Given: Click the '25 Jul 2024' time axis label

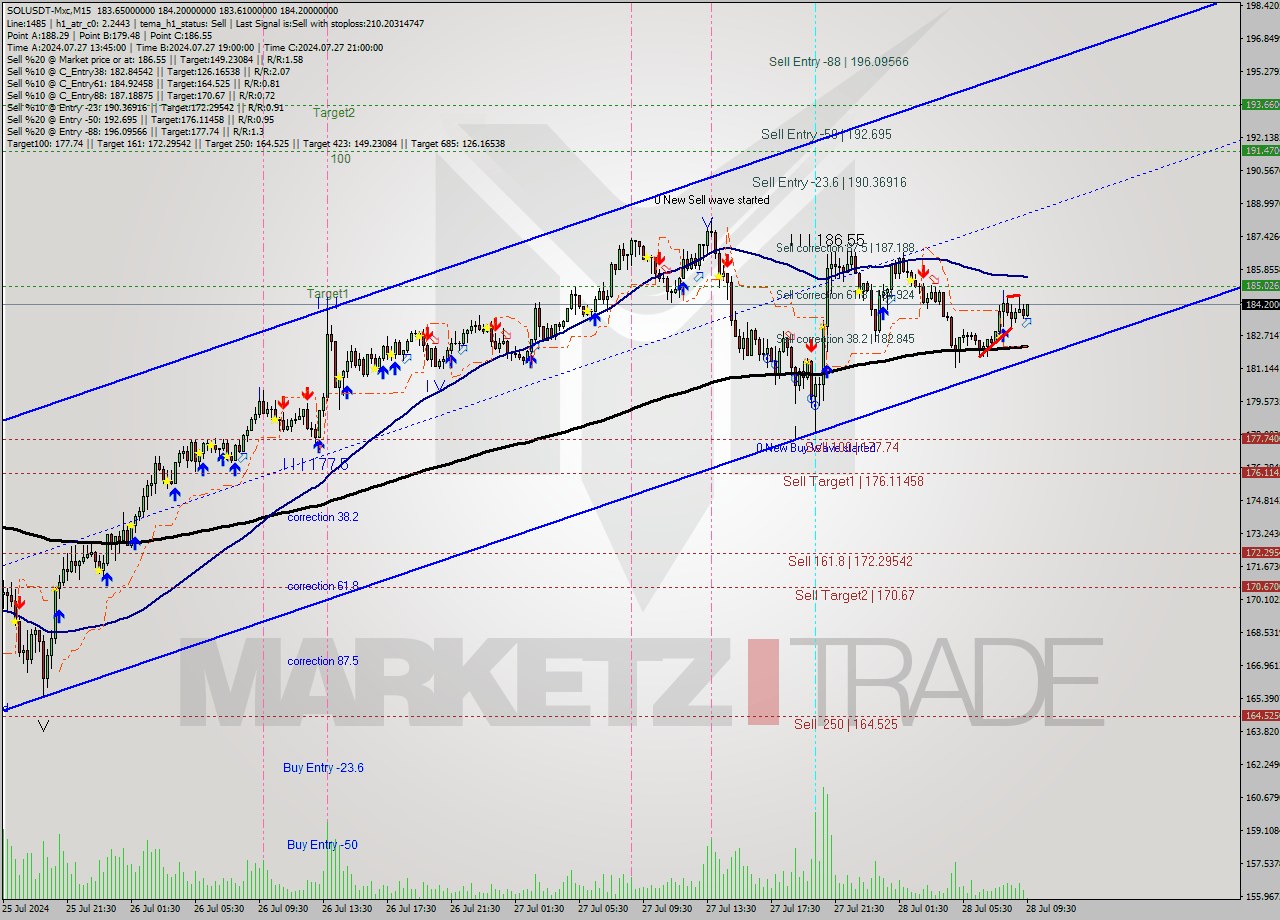Looking at the screenshot, I should [x=25, y=909].
